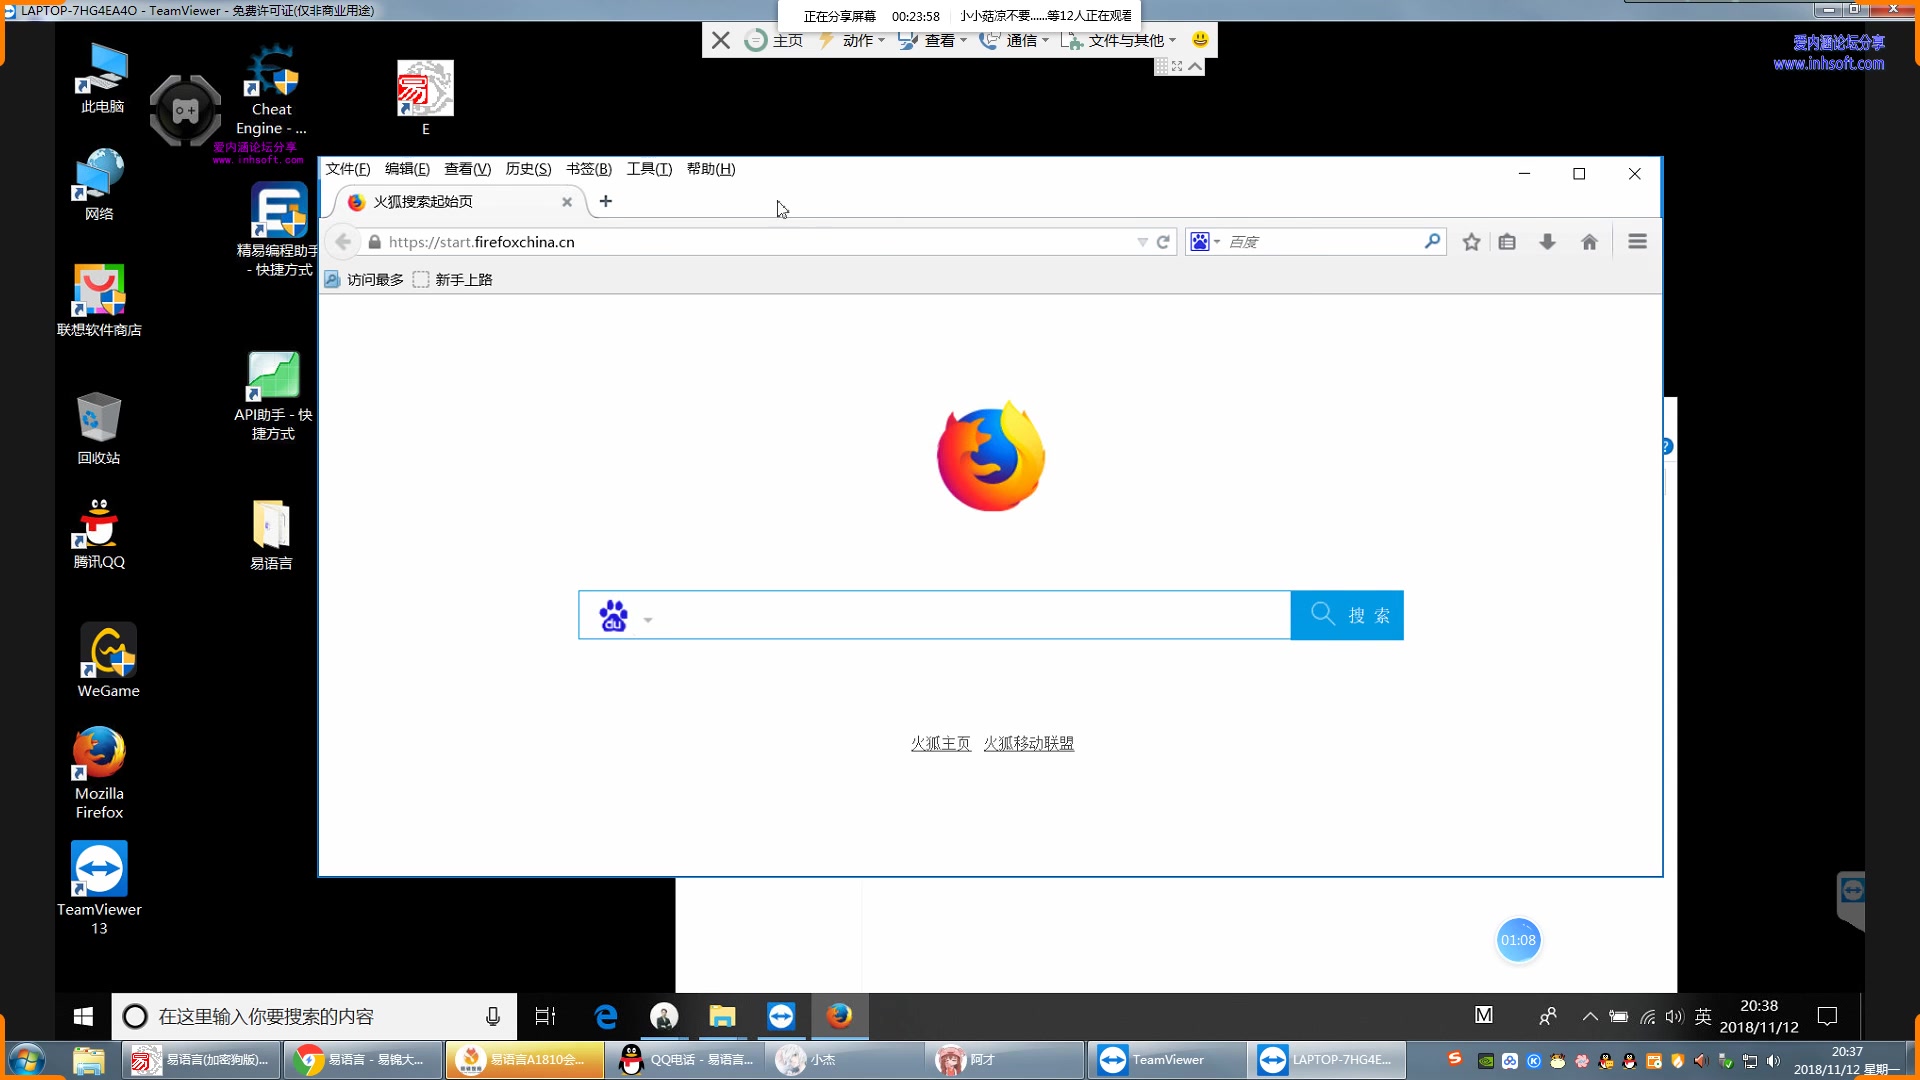Select 联想软件商店 desktop icon

pyautogui.click(x=99, y=300)
